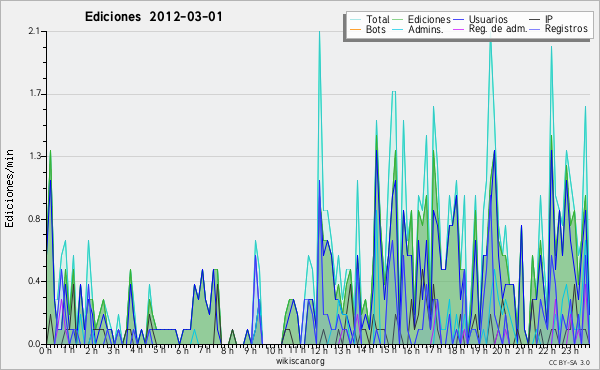Image resolution: width=600 pixels, height=370 pixels.
Task: Click the x-axis label '9 h'
Action: coord(250,350)
